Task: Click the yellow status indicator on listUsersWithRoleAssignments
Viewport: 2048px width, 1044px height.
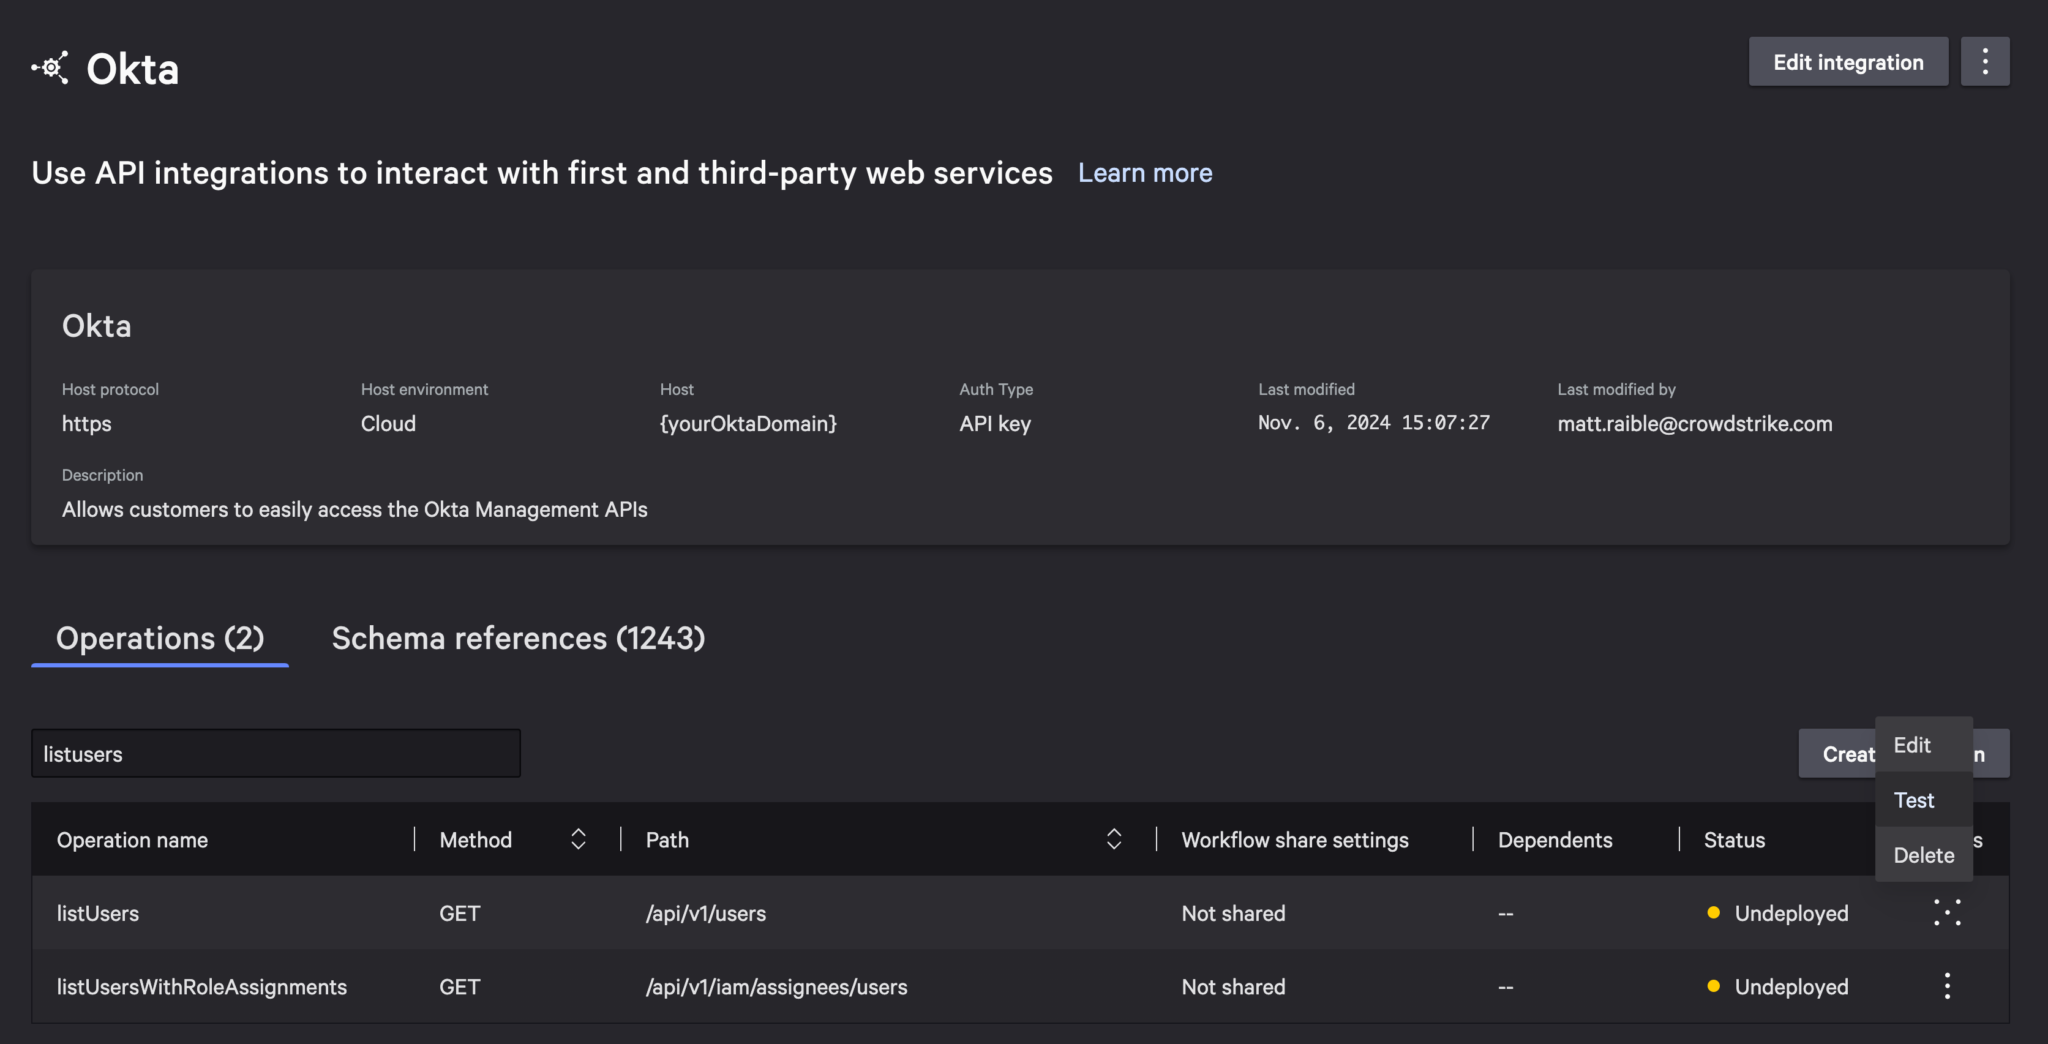Action: click(1713, 987)
